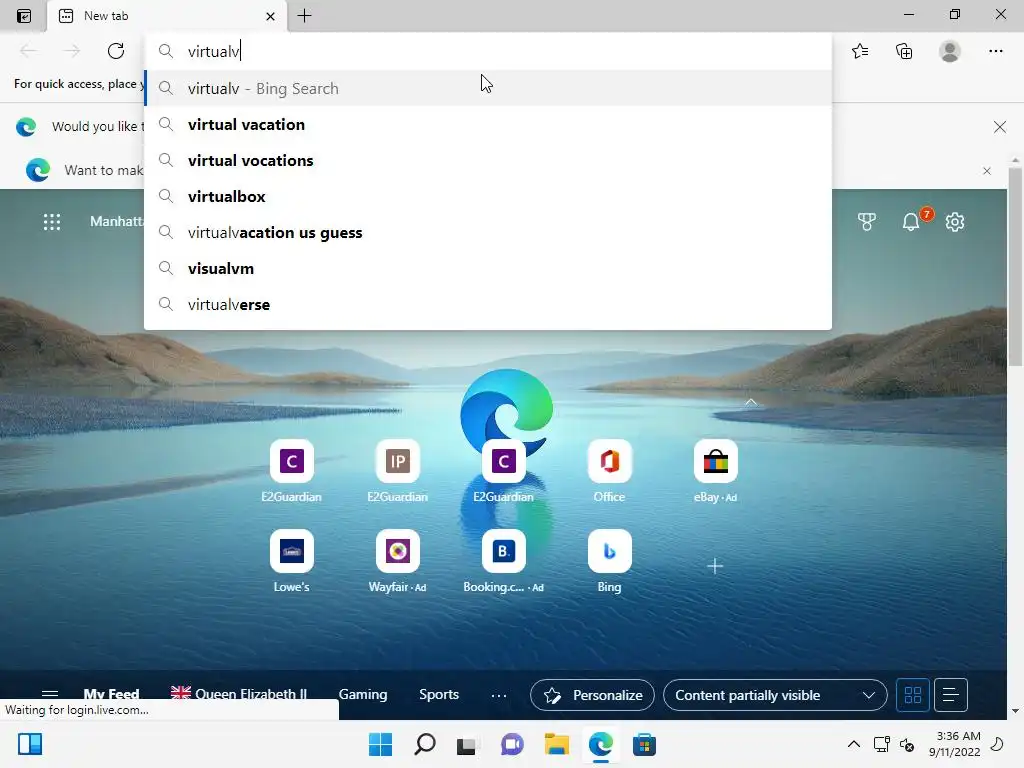This screenshot has width=1024, height=768.
Task: Select 'virtualv - Bing Search' suggestion
Action: click(488, 88)
